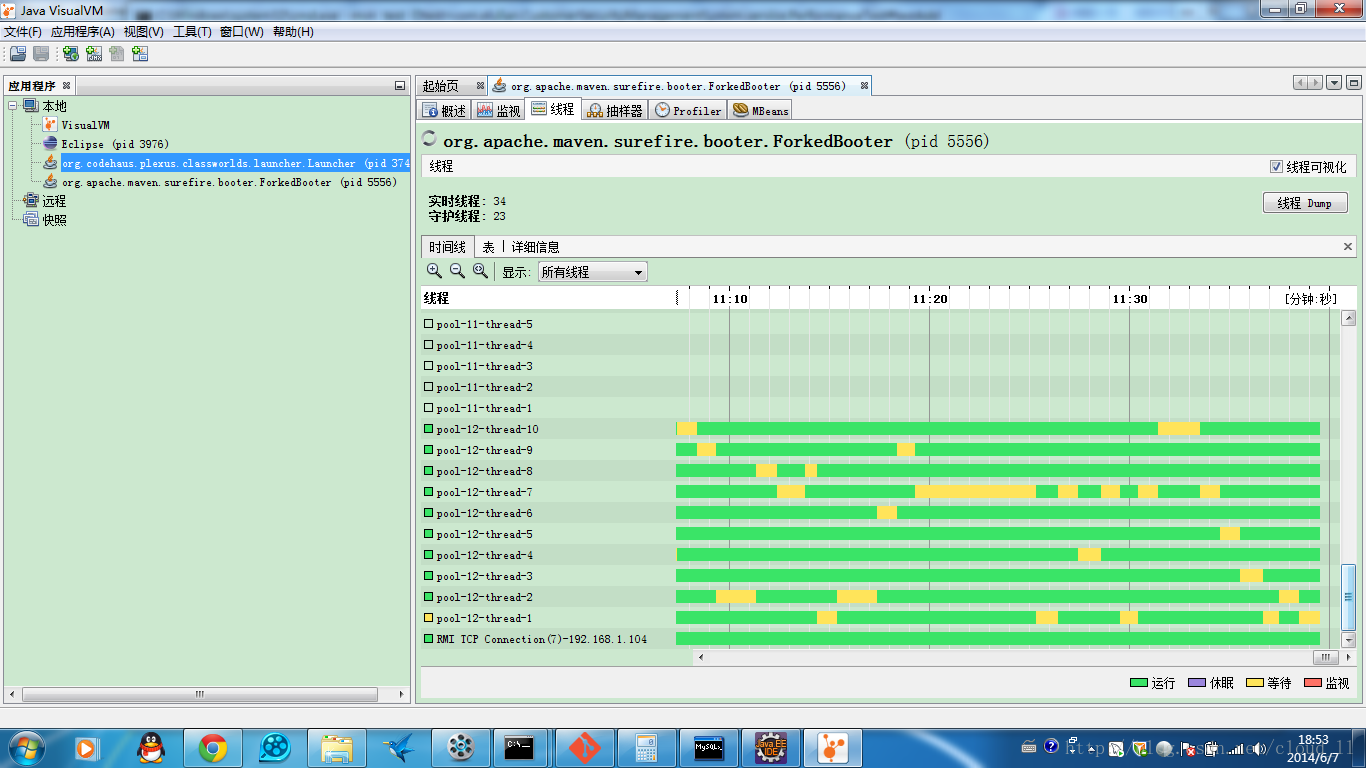Click the greyed-out Add VM Coredump icon
The image size is (1366, 768).
coord(117,53)
